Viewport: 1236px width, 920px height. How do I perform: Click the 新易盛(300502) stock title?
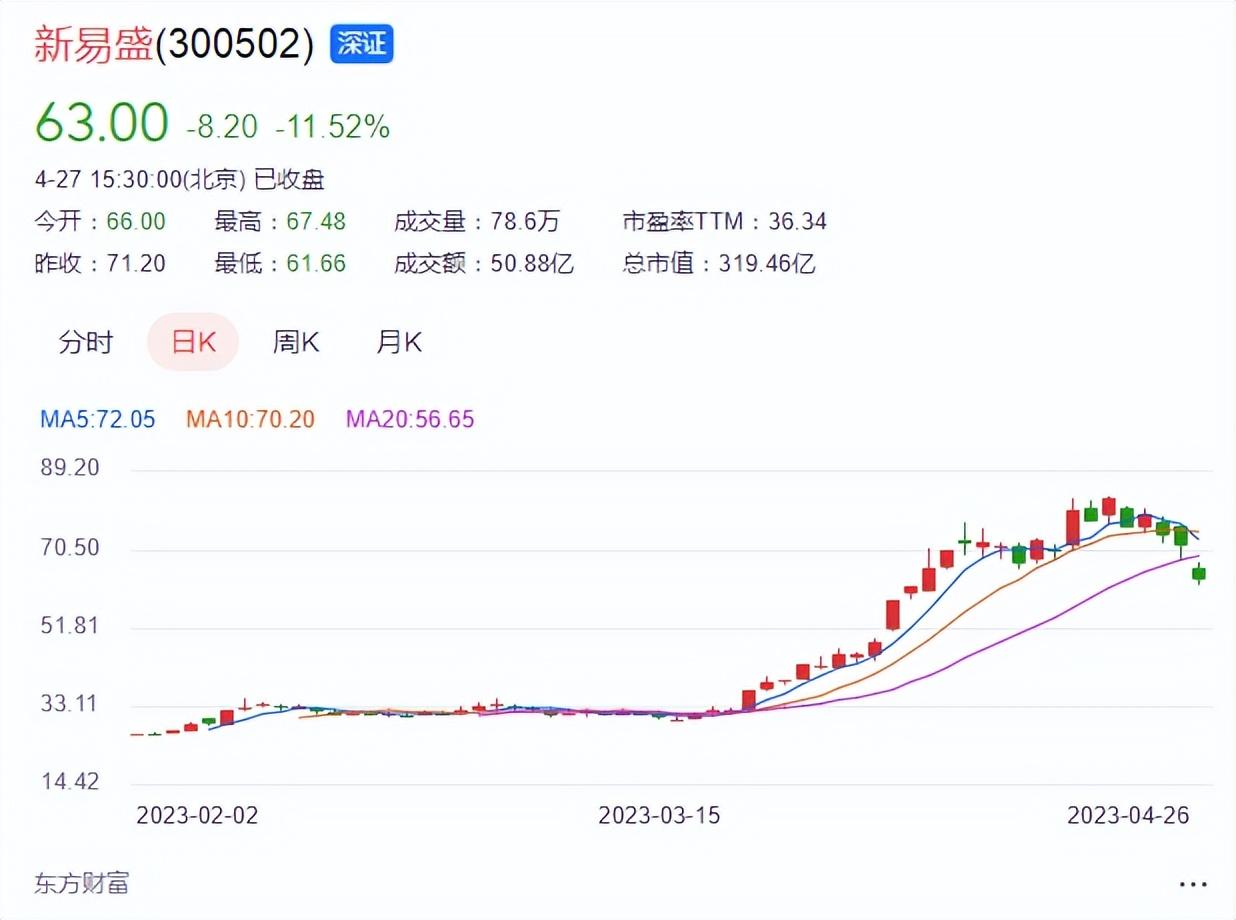click(x=174, y=45)
